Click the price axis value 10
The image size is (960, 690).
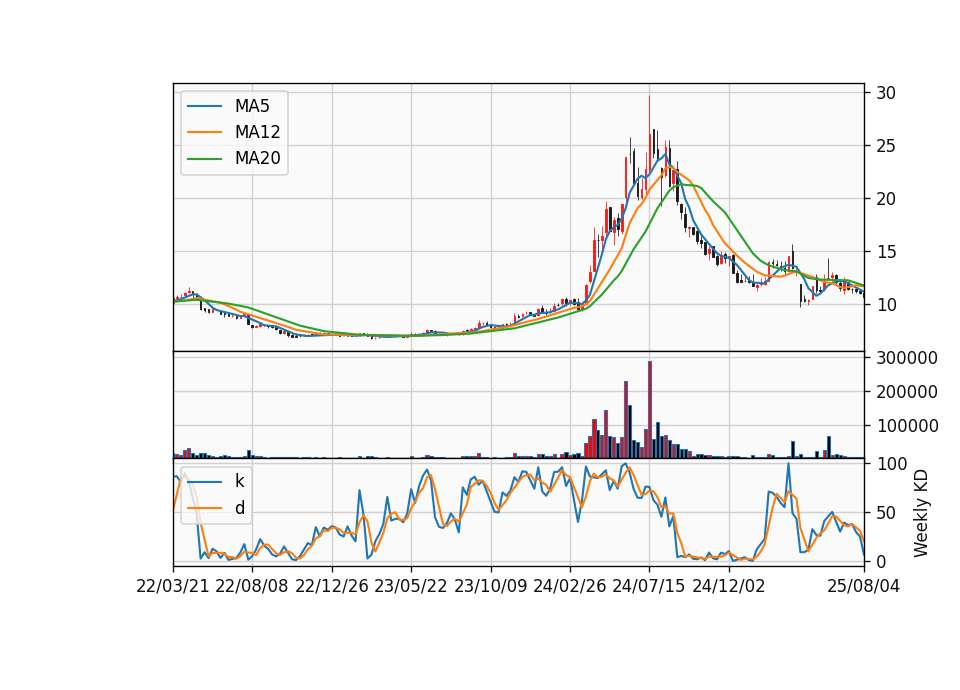click(886, 305)
